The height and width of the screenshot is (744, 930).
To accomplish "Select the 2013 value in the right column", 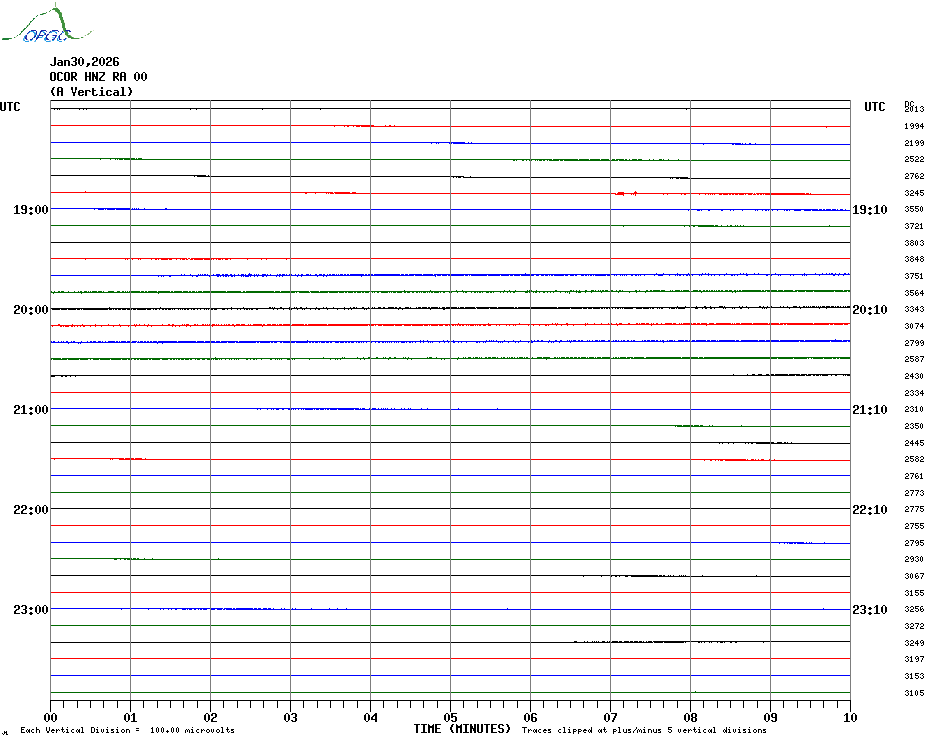I will pos(914,109).
